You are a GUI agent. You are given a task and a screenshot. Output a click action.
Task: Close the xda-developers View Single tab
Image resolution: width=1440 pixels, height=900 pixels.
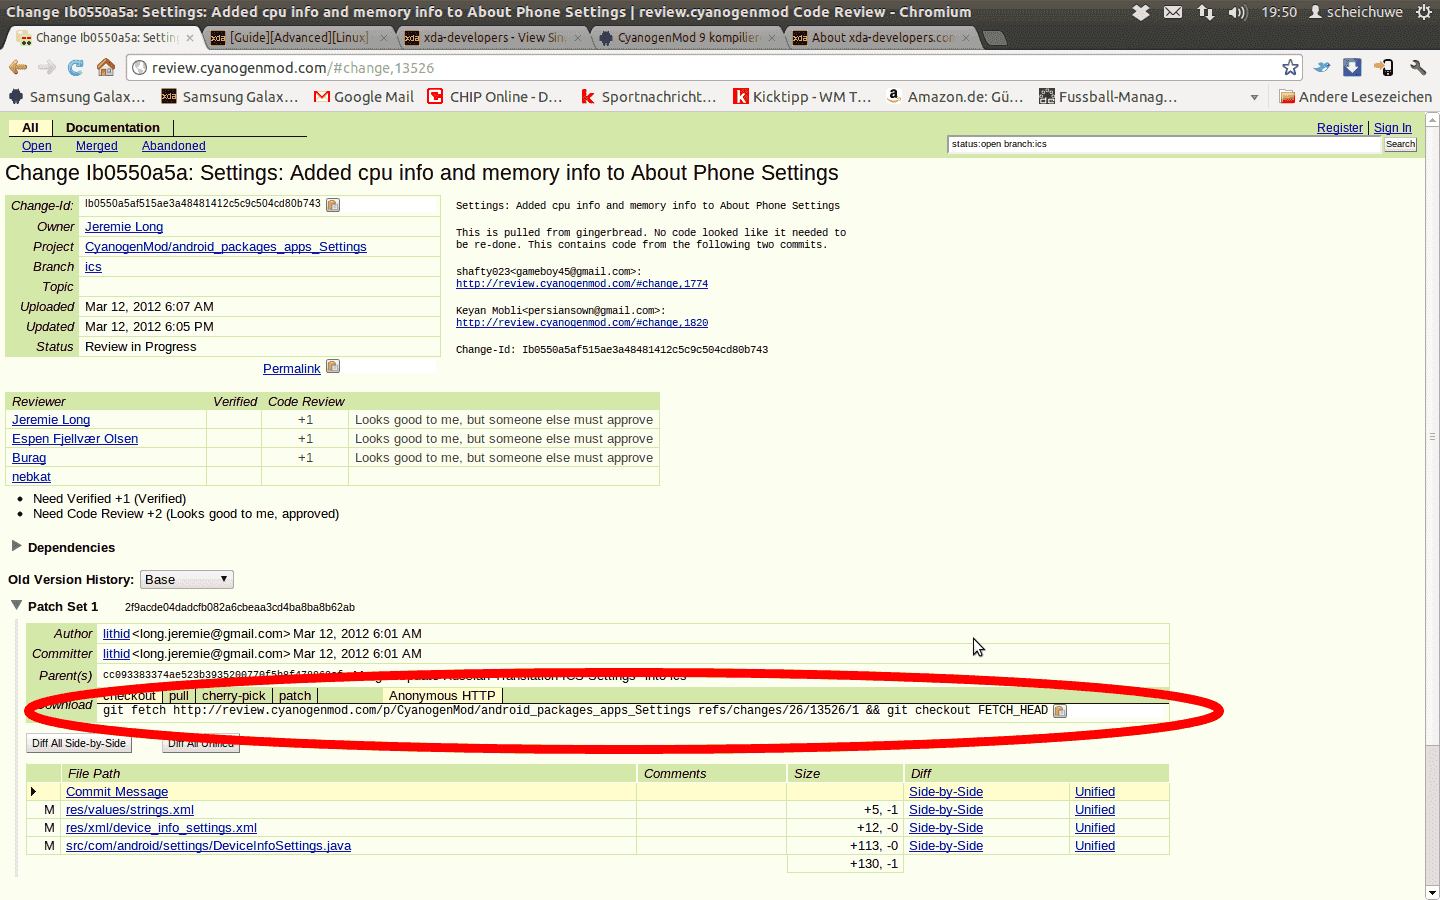578,38
